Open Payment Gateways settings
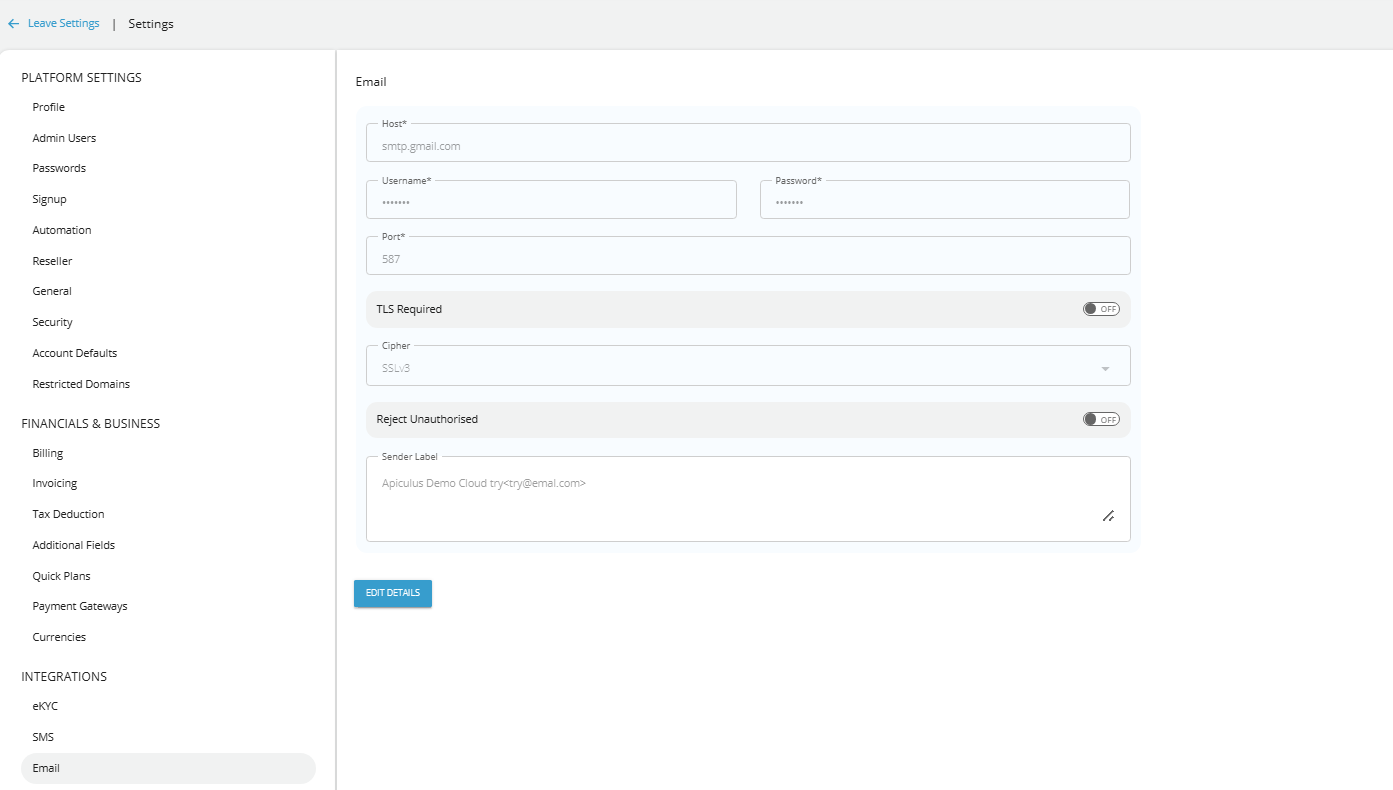 (x=80, y=605)
